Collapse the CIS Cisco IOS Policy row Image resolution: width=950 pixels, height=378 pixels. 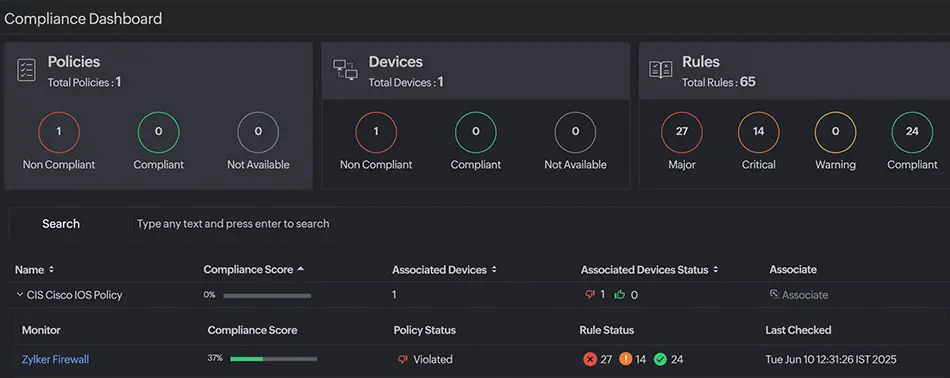[19, 295]
